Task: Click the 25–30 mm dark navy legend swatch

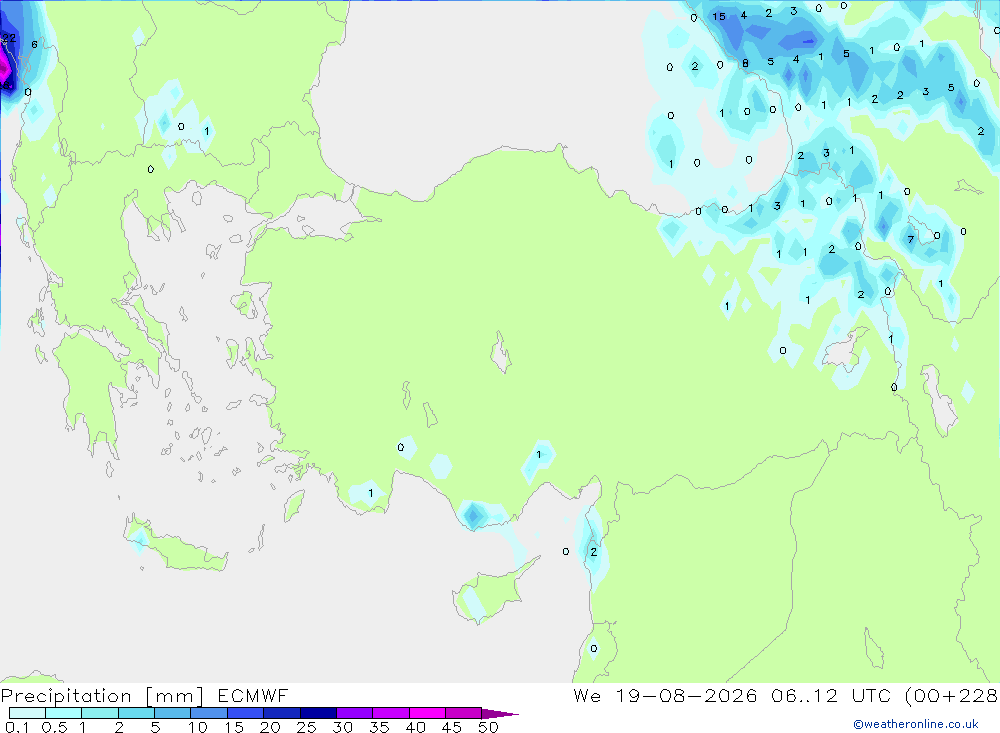Action: point(318,713)
